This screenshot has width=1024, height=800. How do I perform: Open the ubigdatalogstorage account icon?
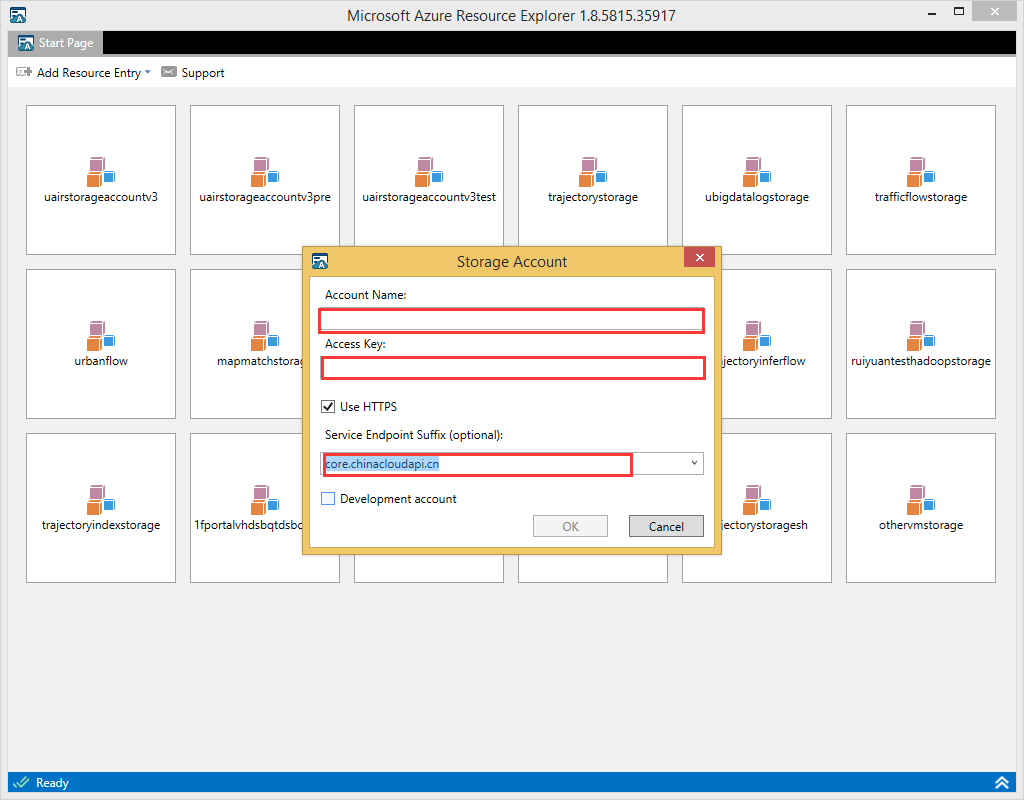pos(757,172)
